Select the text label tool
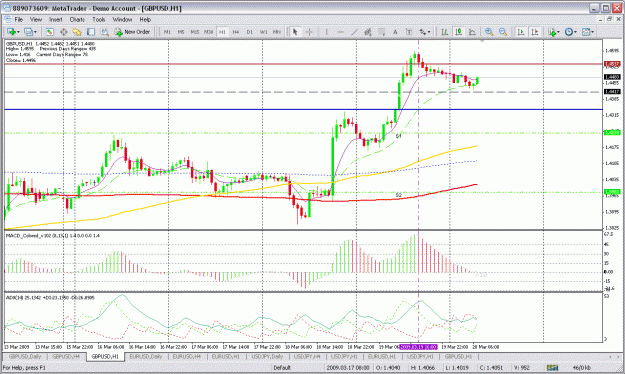The width and height of the screenshot is (625, 374). pos(409,32)
